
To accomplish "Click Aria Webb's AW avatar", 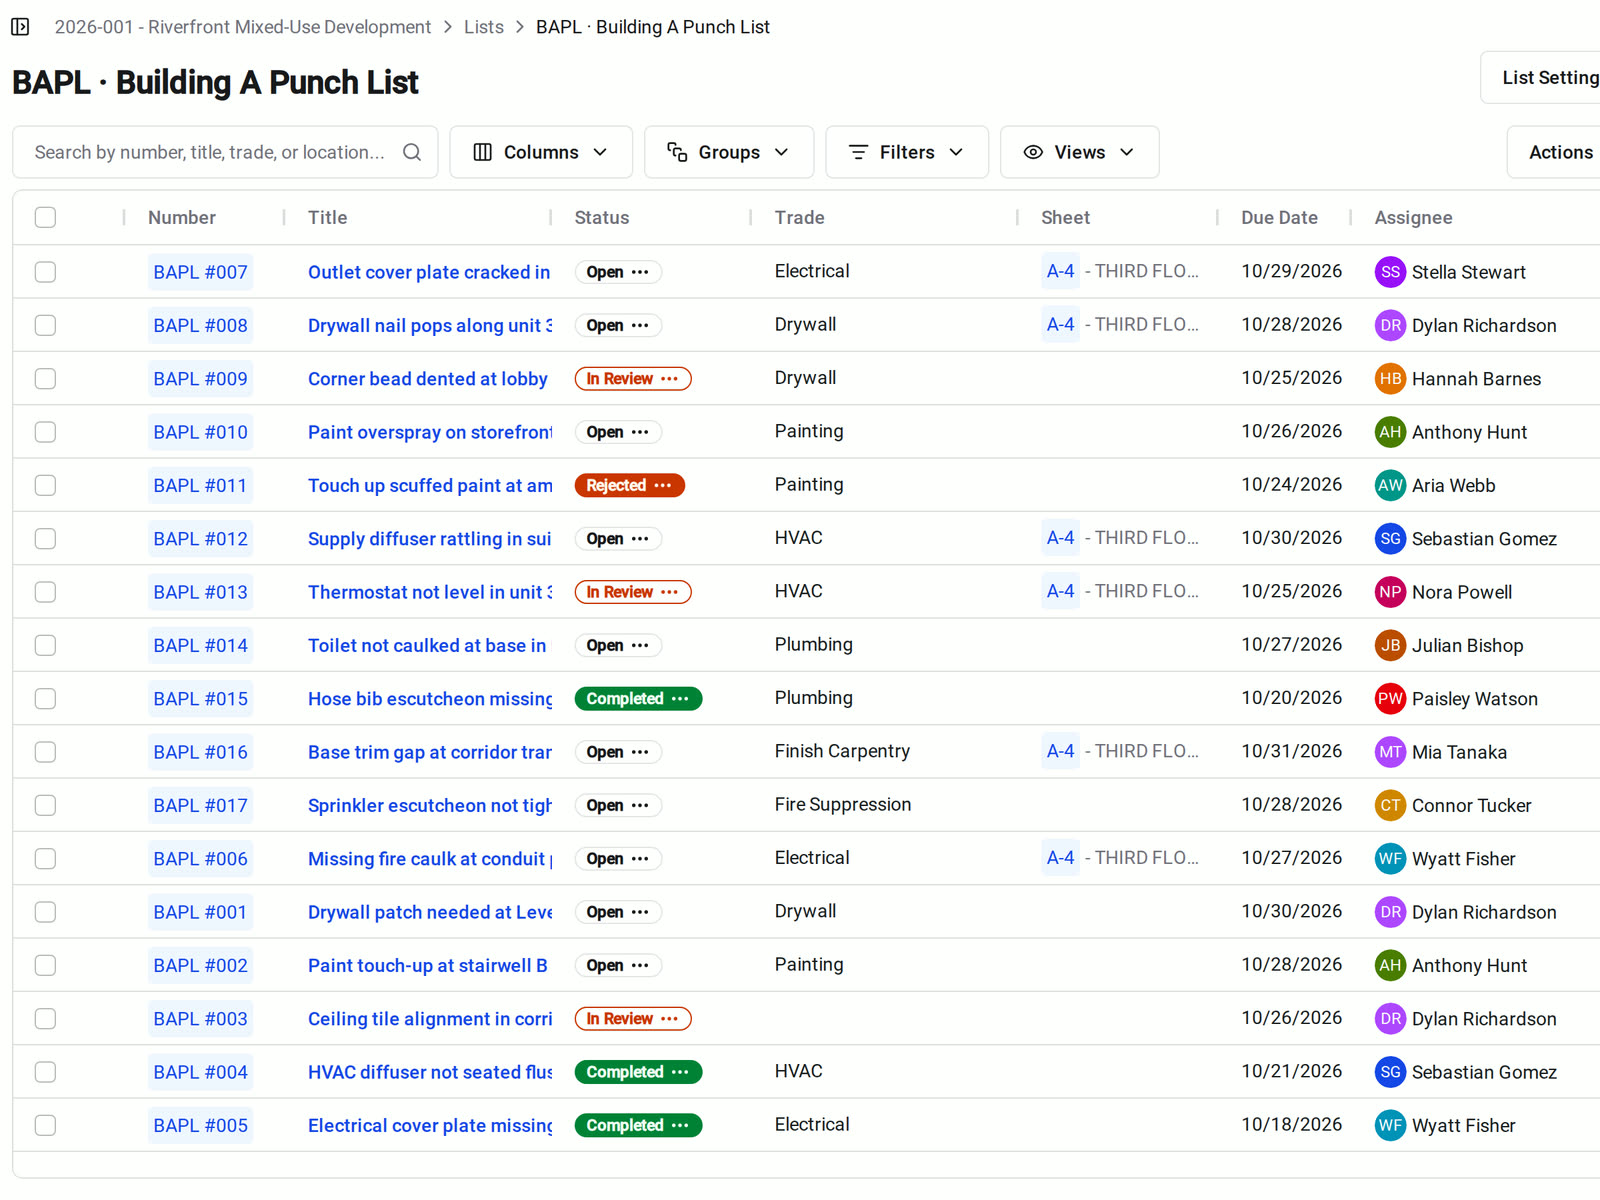I will coord(1390,485).
